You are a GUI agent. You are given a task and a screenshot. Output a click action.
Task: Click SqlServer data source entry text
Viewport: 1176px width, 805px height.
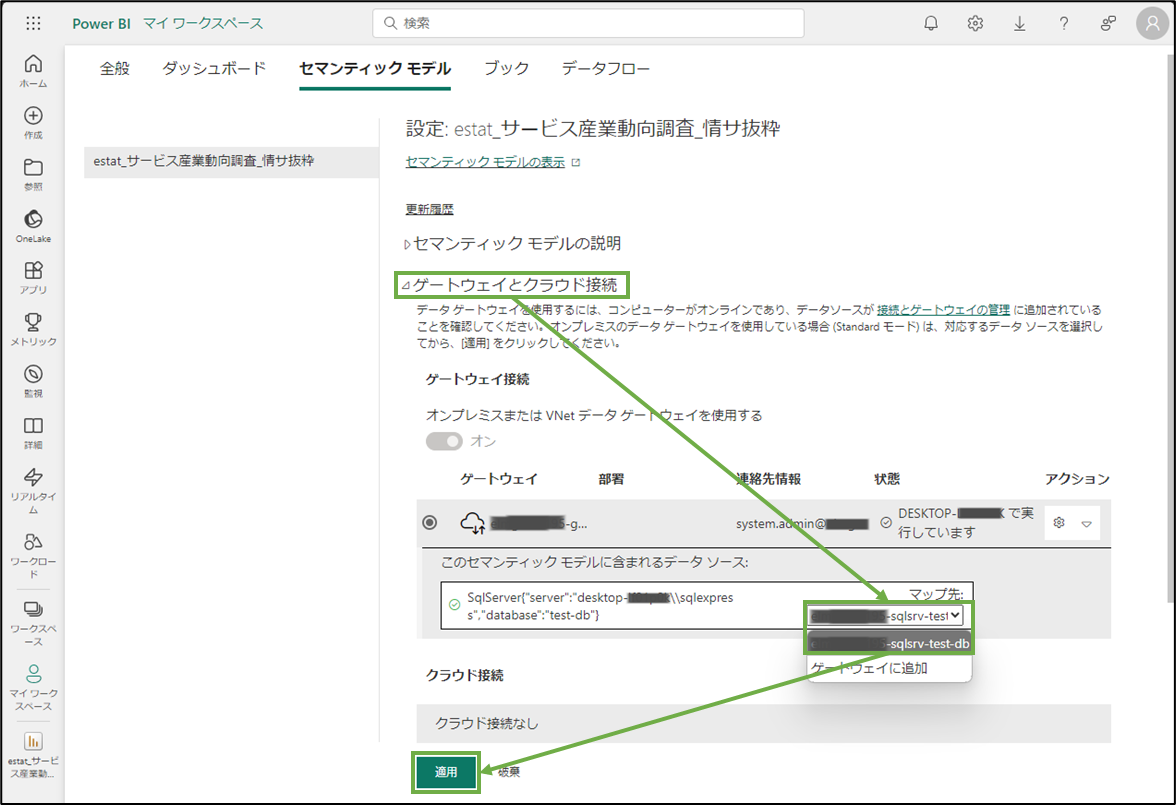(x=600, y=606)
